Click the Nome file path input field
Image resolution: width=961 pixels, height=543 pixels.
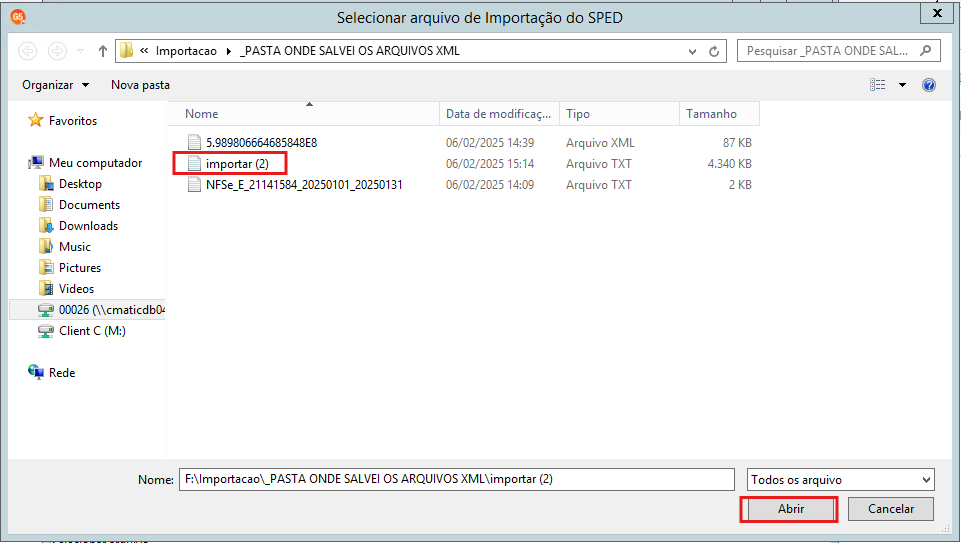(457, 479)
